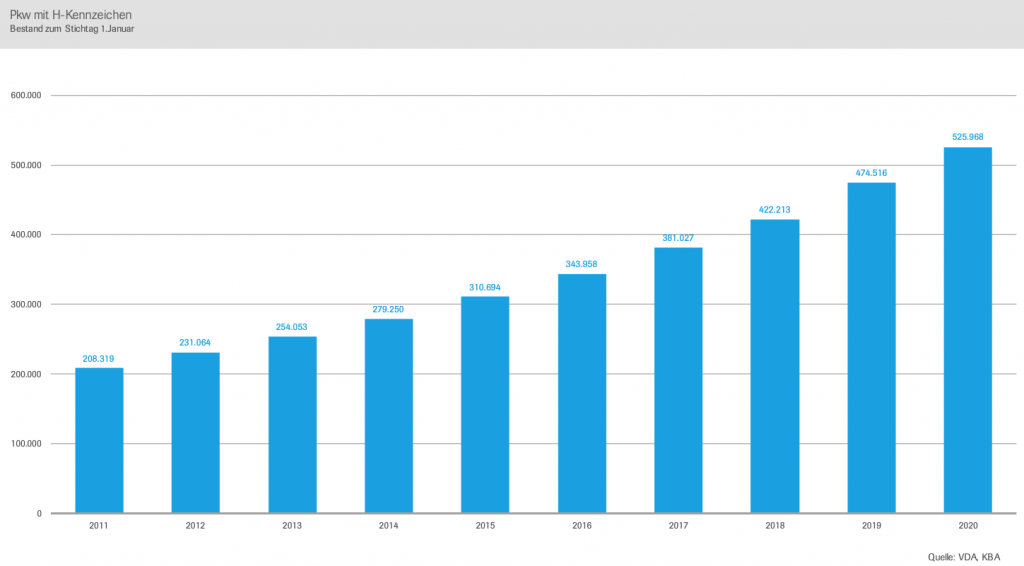1024x566 pixels.
Task: Click the subtitle Bestand zum Stichtag 1.Januar
Action: [x=72, y=29]
